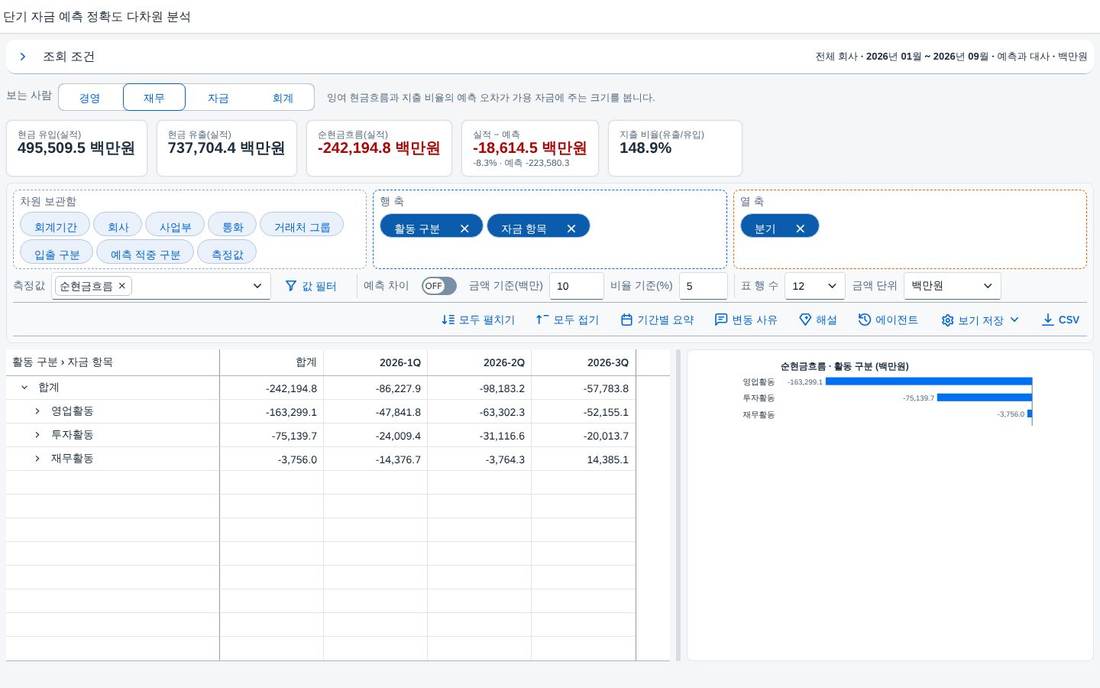The height and width of the screenshot is (688, 1100).
Task: Select the 측정값 dimension chip
Action: pos(227,254)
